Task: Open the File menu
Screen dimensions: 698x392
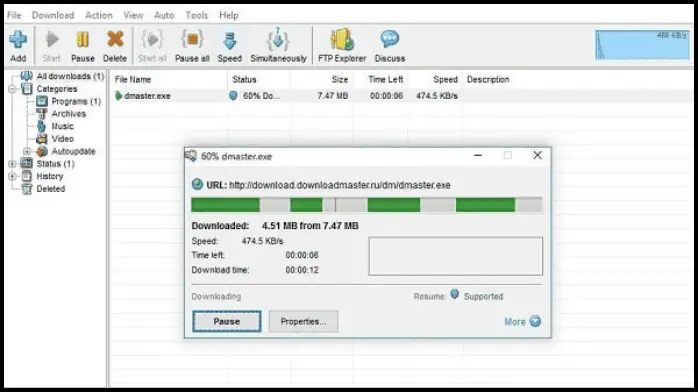Action: click(14, 15)
